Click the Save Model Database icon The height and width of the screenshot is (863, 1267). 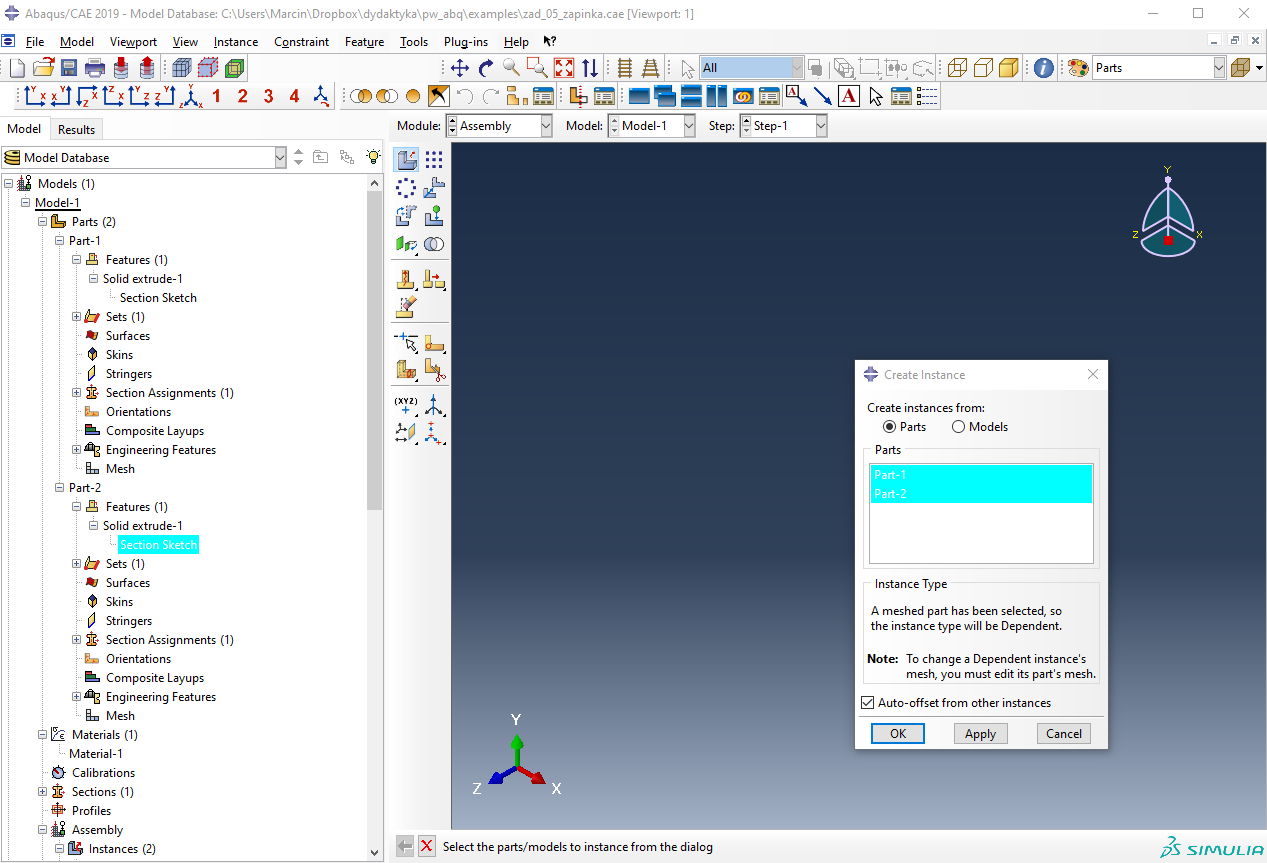tap(69, 68)
